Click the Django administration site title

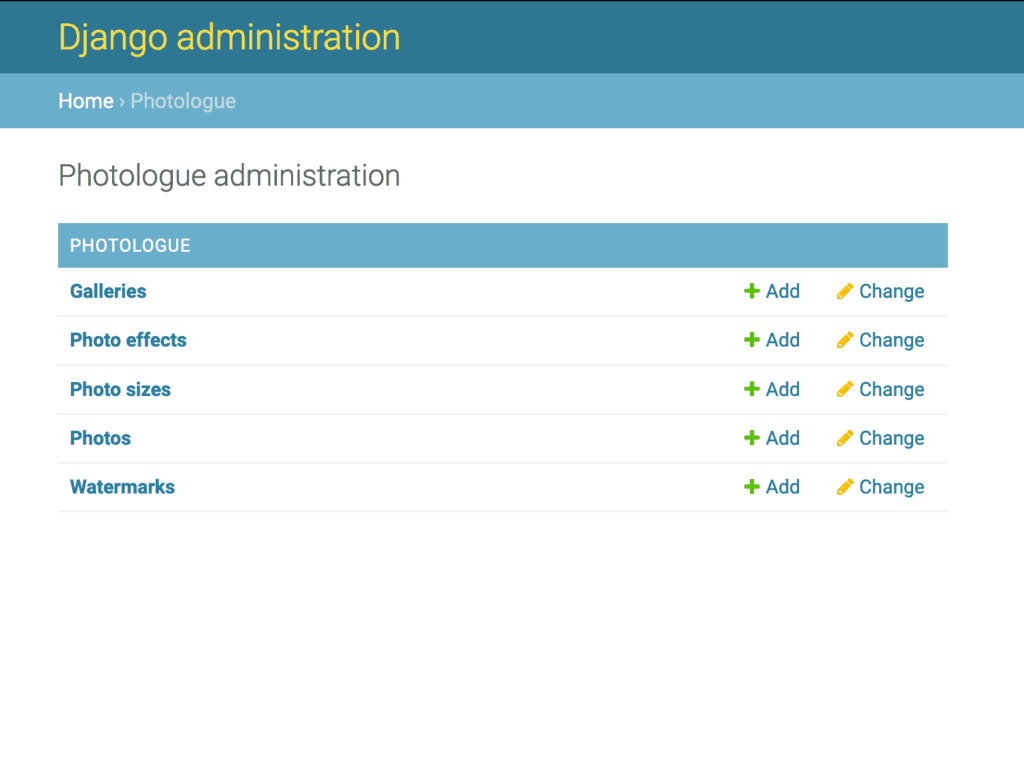(229, 37)
